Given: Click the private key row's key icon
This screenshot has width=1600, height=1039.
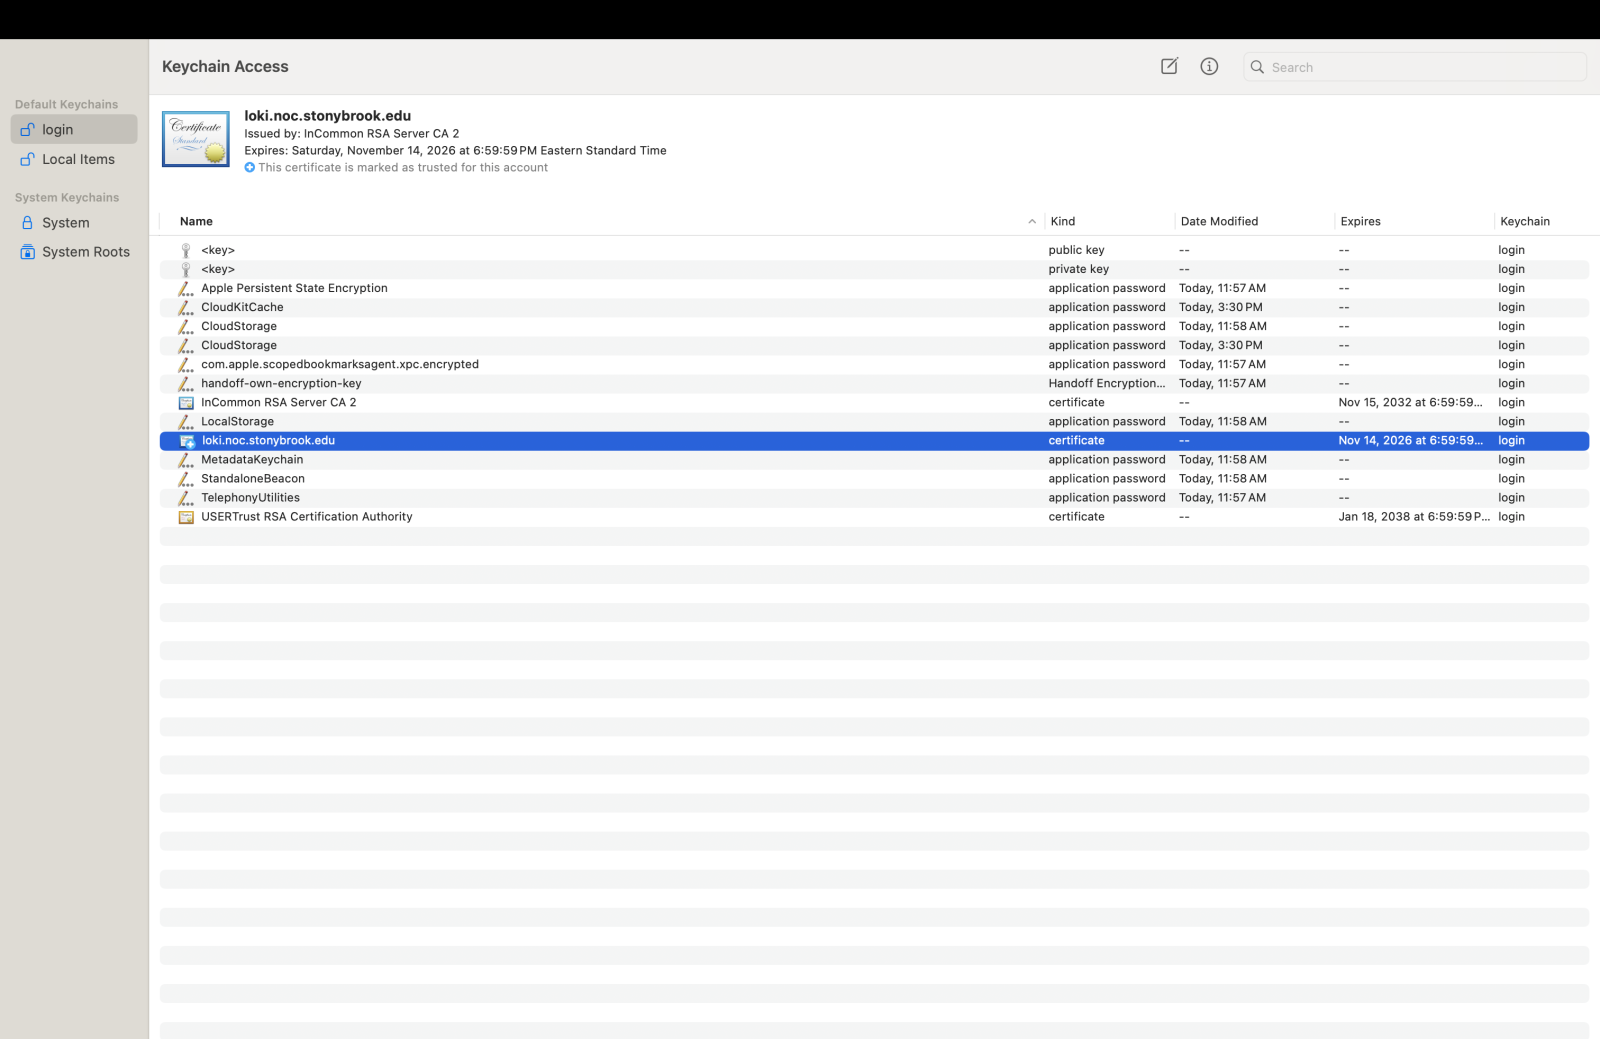Looking at the screenshot, I should [x=186, y=269].
